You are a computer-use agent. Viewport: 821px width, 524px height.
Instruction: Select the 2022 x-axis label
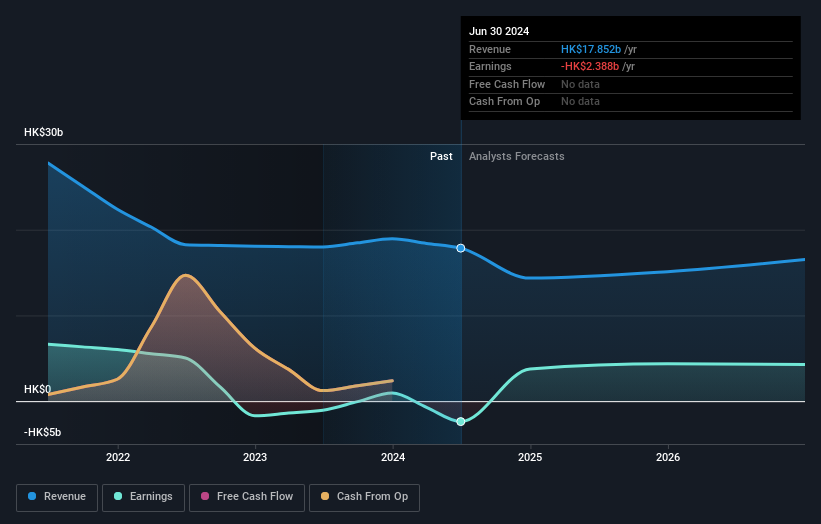pos(118,458)
